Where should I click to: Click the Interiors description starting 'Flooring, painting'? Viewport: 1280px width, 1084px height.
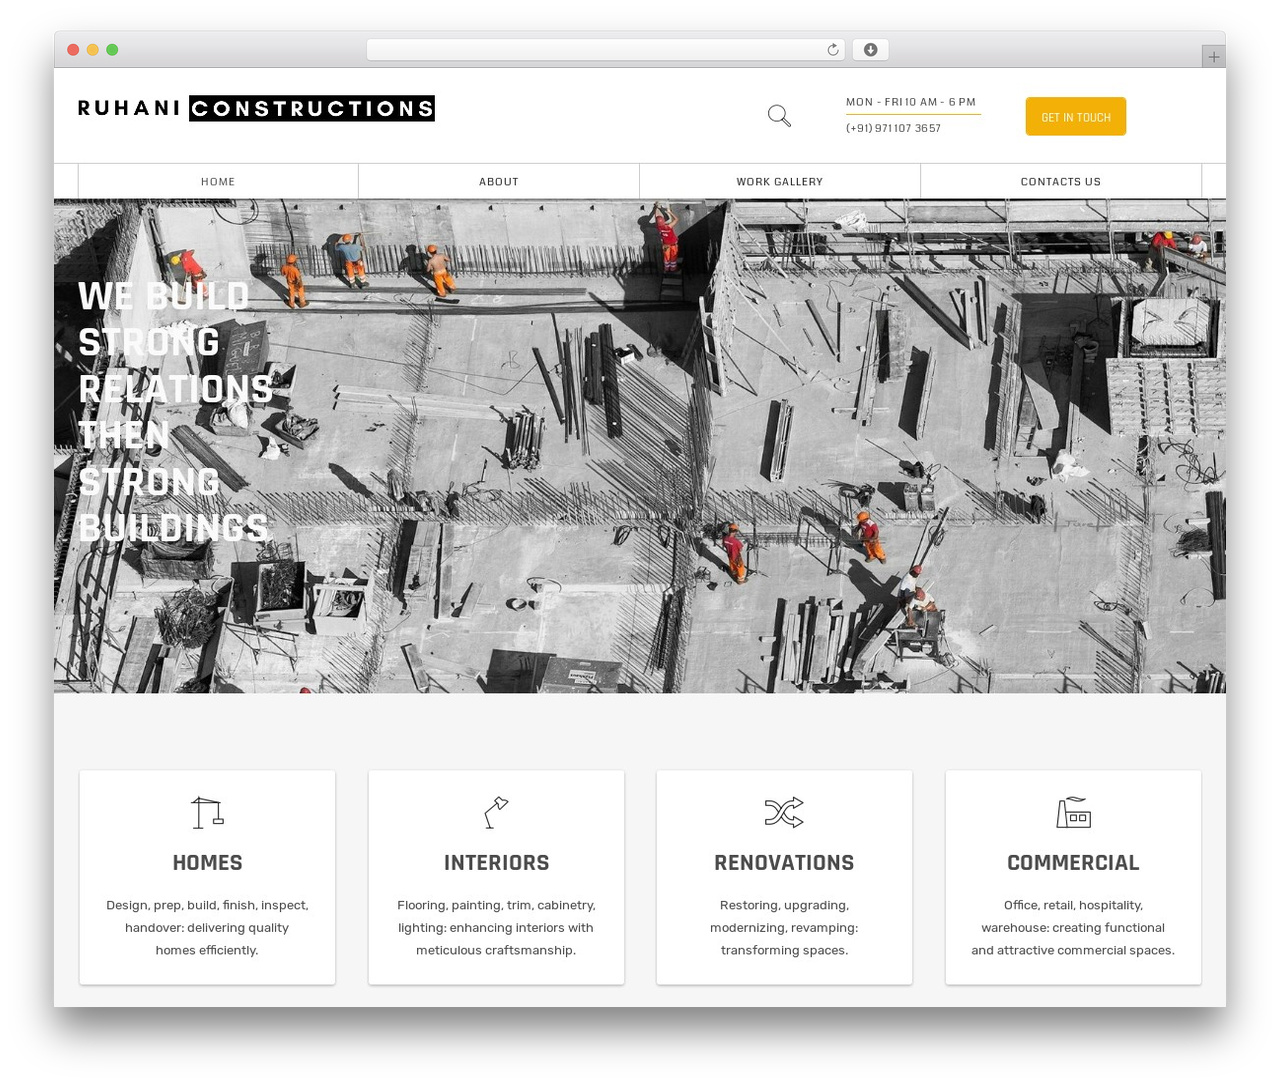tap(496, 928)
